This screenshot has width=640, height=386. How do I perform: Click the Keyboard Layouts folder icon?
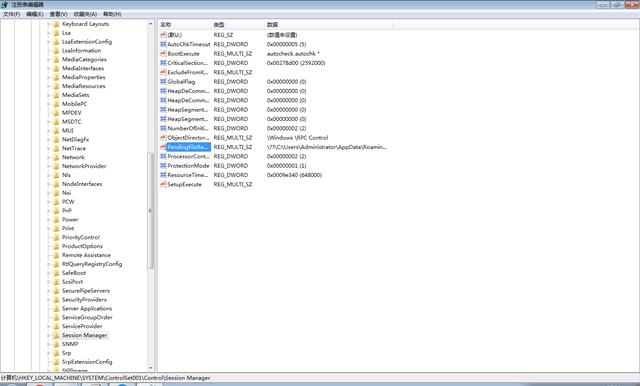click(x=56, y=24)
